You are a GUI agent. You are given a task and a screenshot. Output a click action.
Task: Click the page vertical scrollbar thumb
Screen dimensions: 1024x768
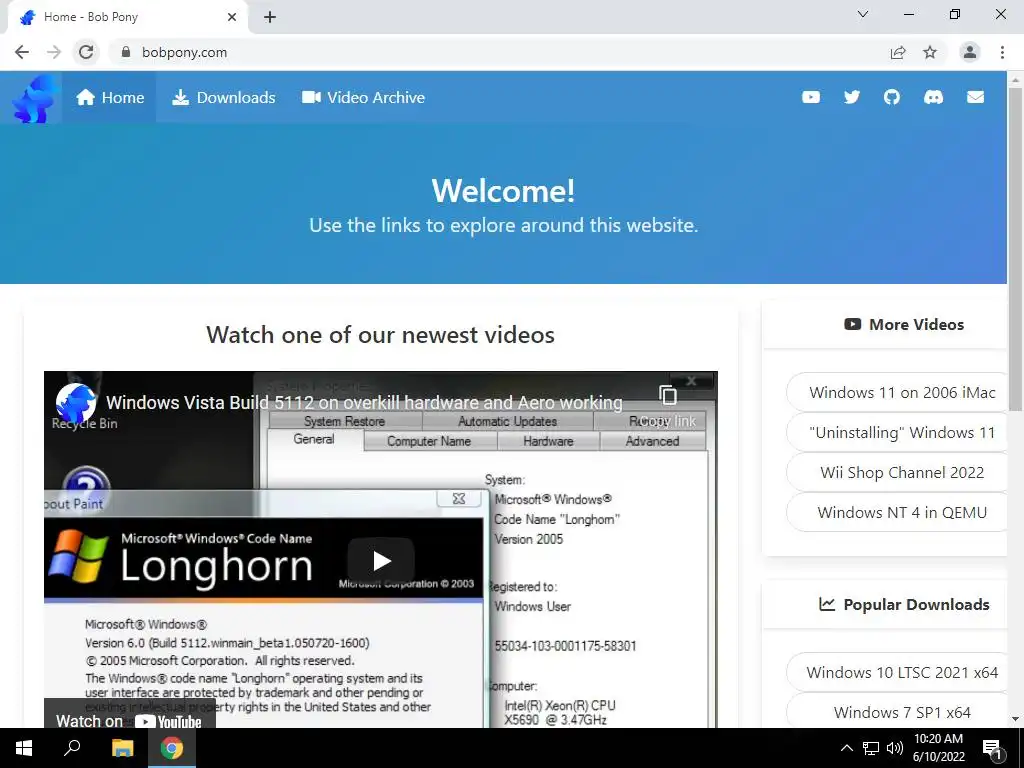coord(1016,248)
